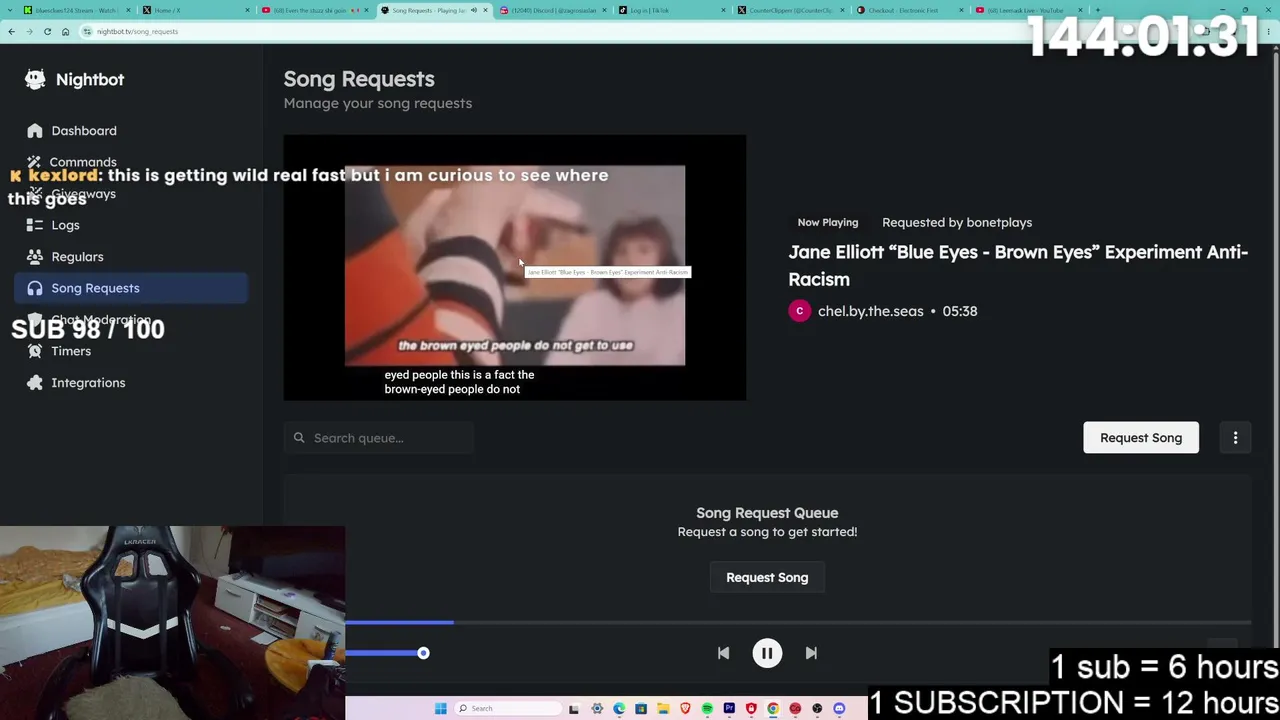Open Discord from the taskbar
The width and height of the screenshot is (1280, 720).
[x=839, y=709]
